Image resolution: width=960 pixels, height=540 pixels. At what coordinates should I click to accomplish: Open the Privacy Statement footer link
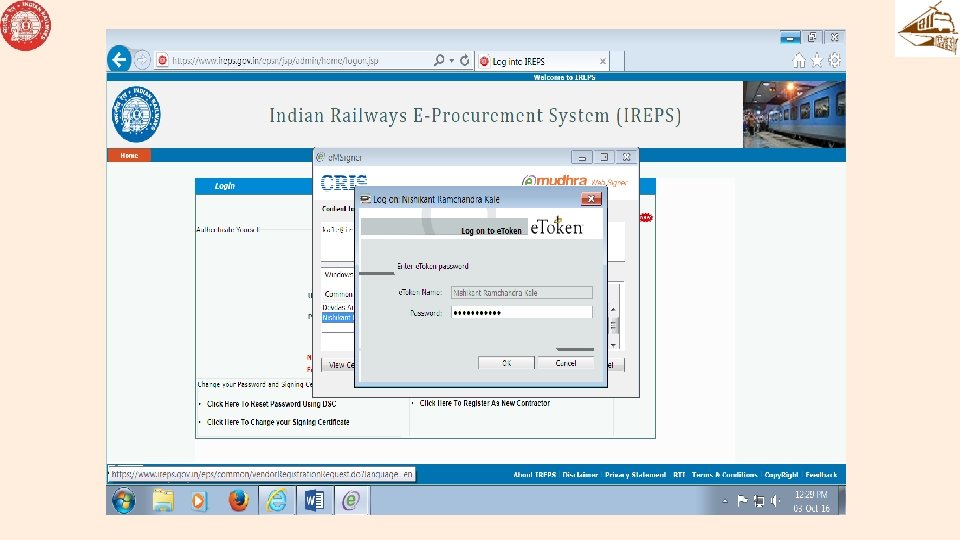(x=636, y=475)
